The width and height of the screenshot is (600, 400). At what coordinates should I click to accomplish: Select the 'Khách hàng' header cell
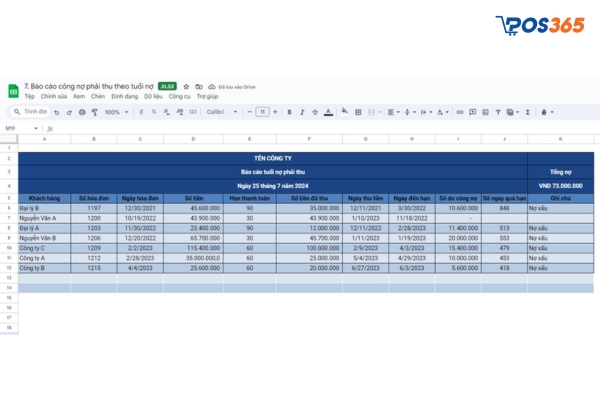[x=44, y=198]
